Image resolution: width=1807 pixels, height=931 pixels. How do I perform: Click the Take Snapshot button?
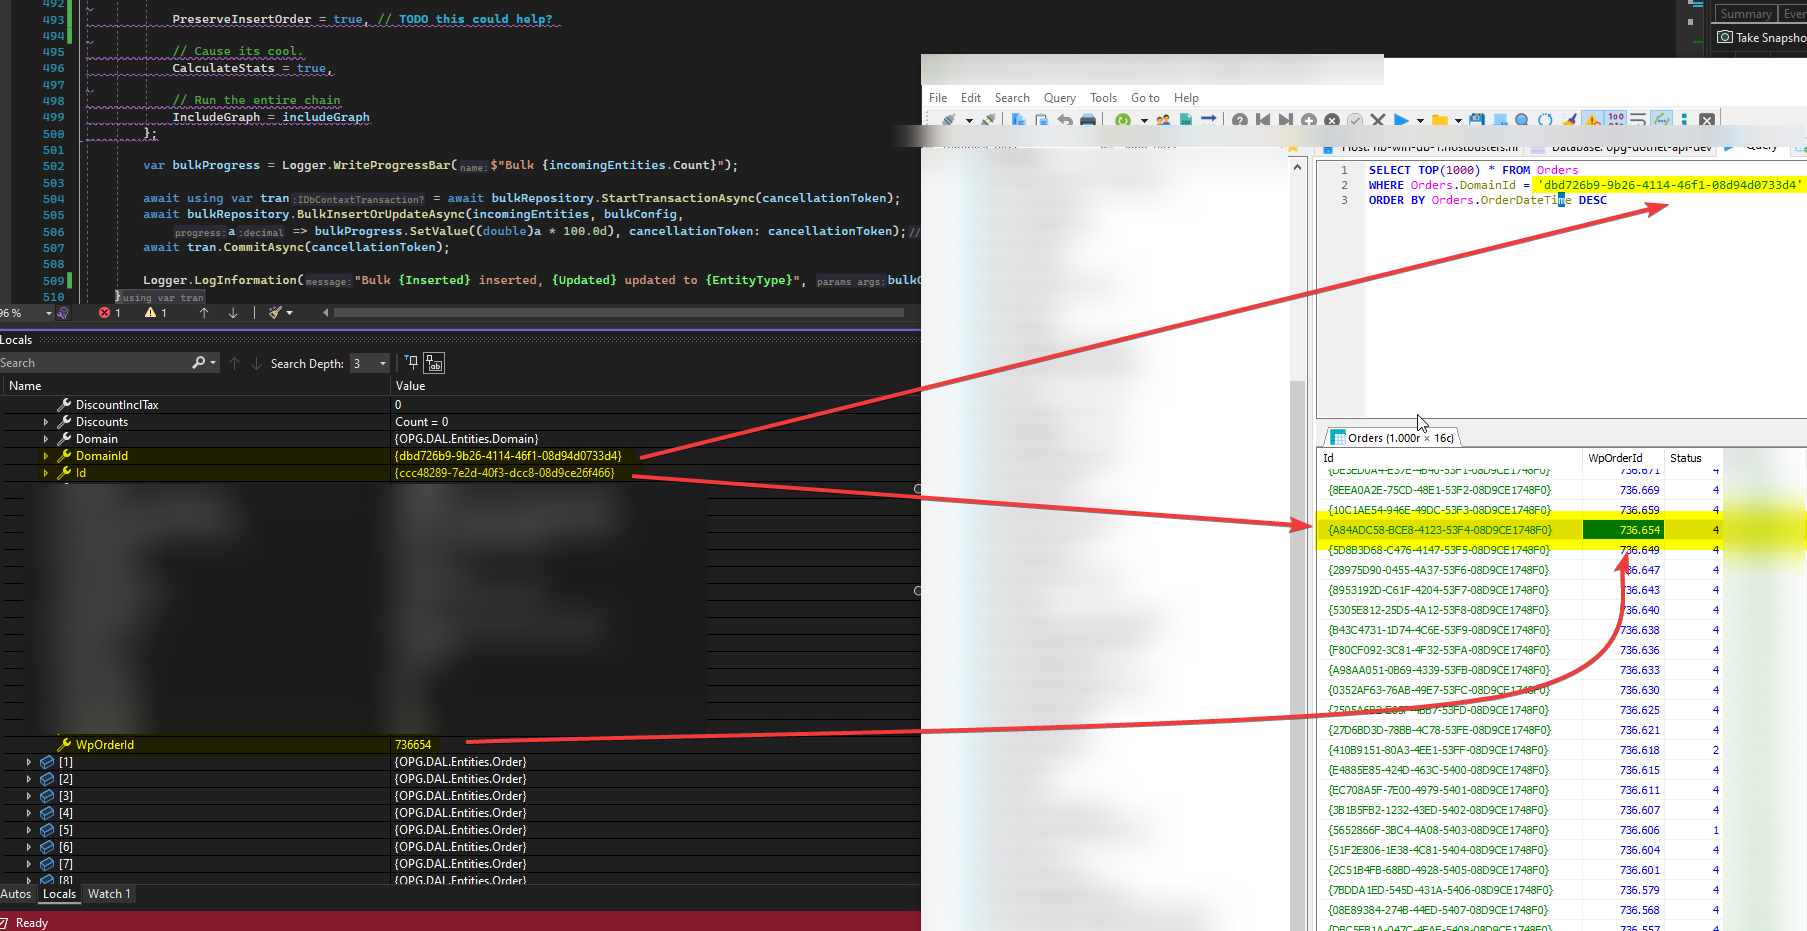[x=1762, y=38]
